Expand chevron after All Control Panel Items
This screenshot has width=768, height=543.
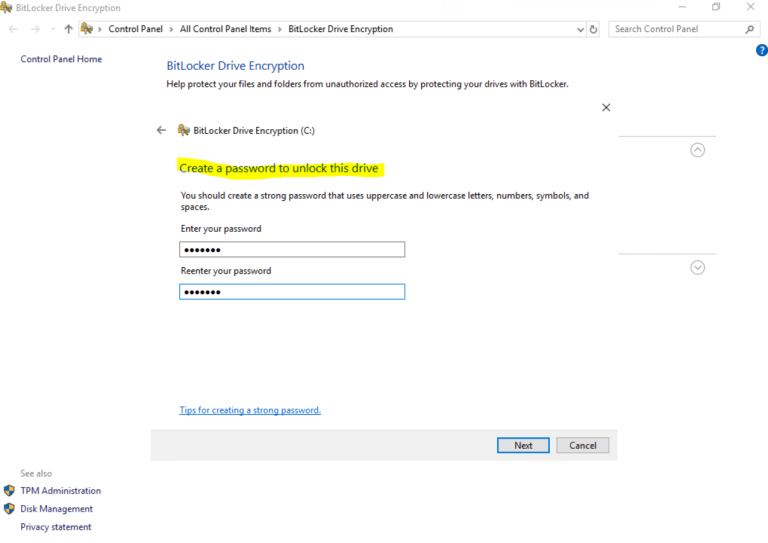tap(280, 29)
